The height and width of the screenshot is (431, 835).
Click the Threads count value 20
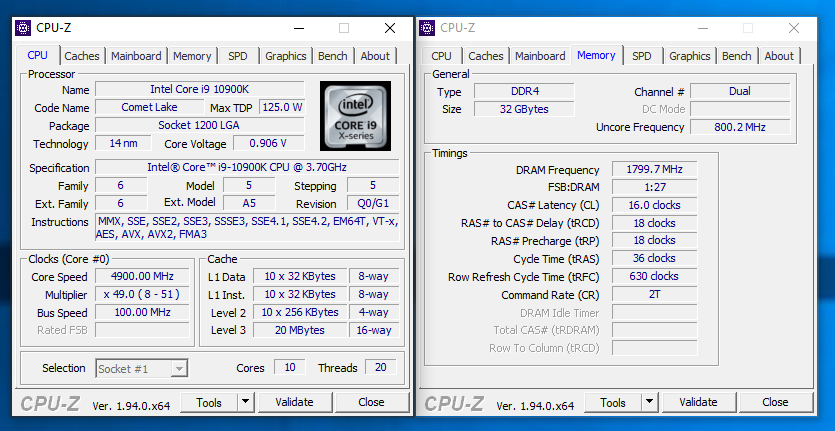pyautogui.click(x=381, y=367)
